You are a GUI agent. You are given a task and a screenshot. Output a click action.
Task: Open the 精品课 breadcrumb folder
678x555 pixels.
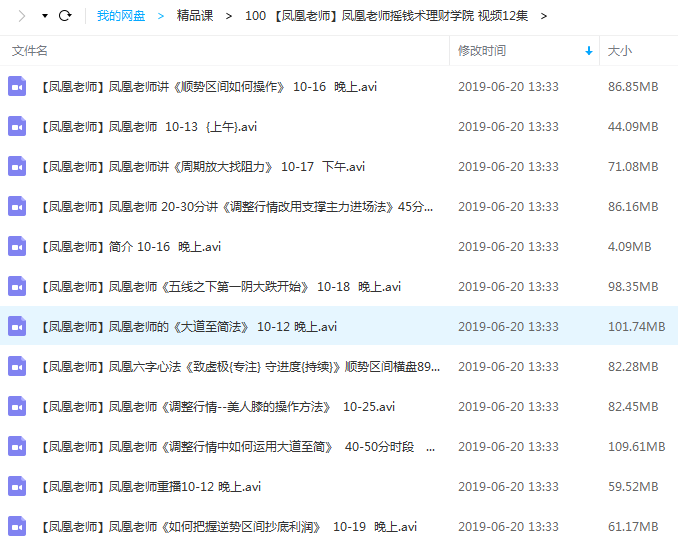click(194, 16)
